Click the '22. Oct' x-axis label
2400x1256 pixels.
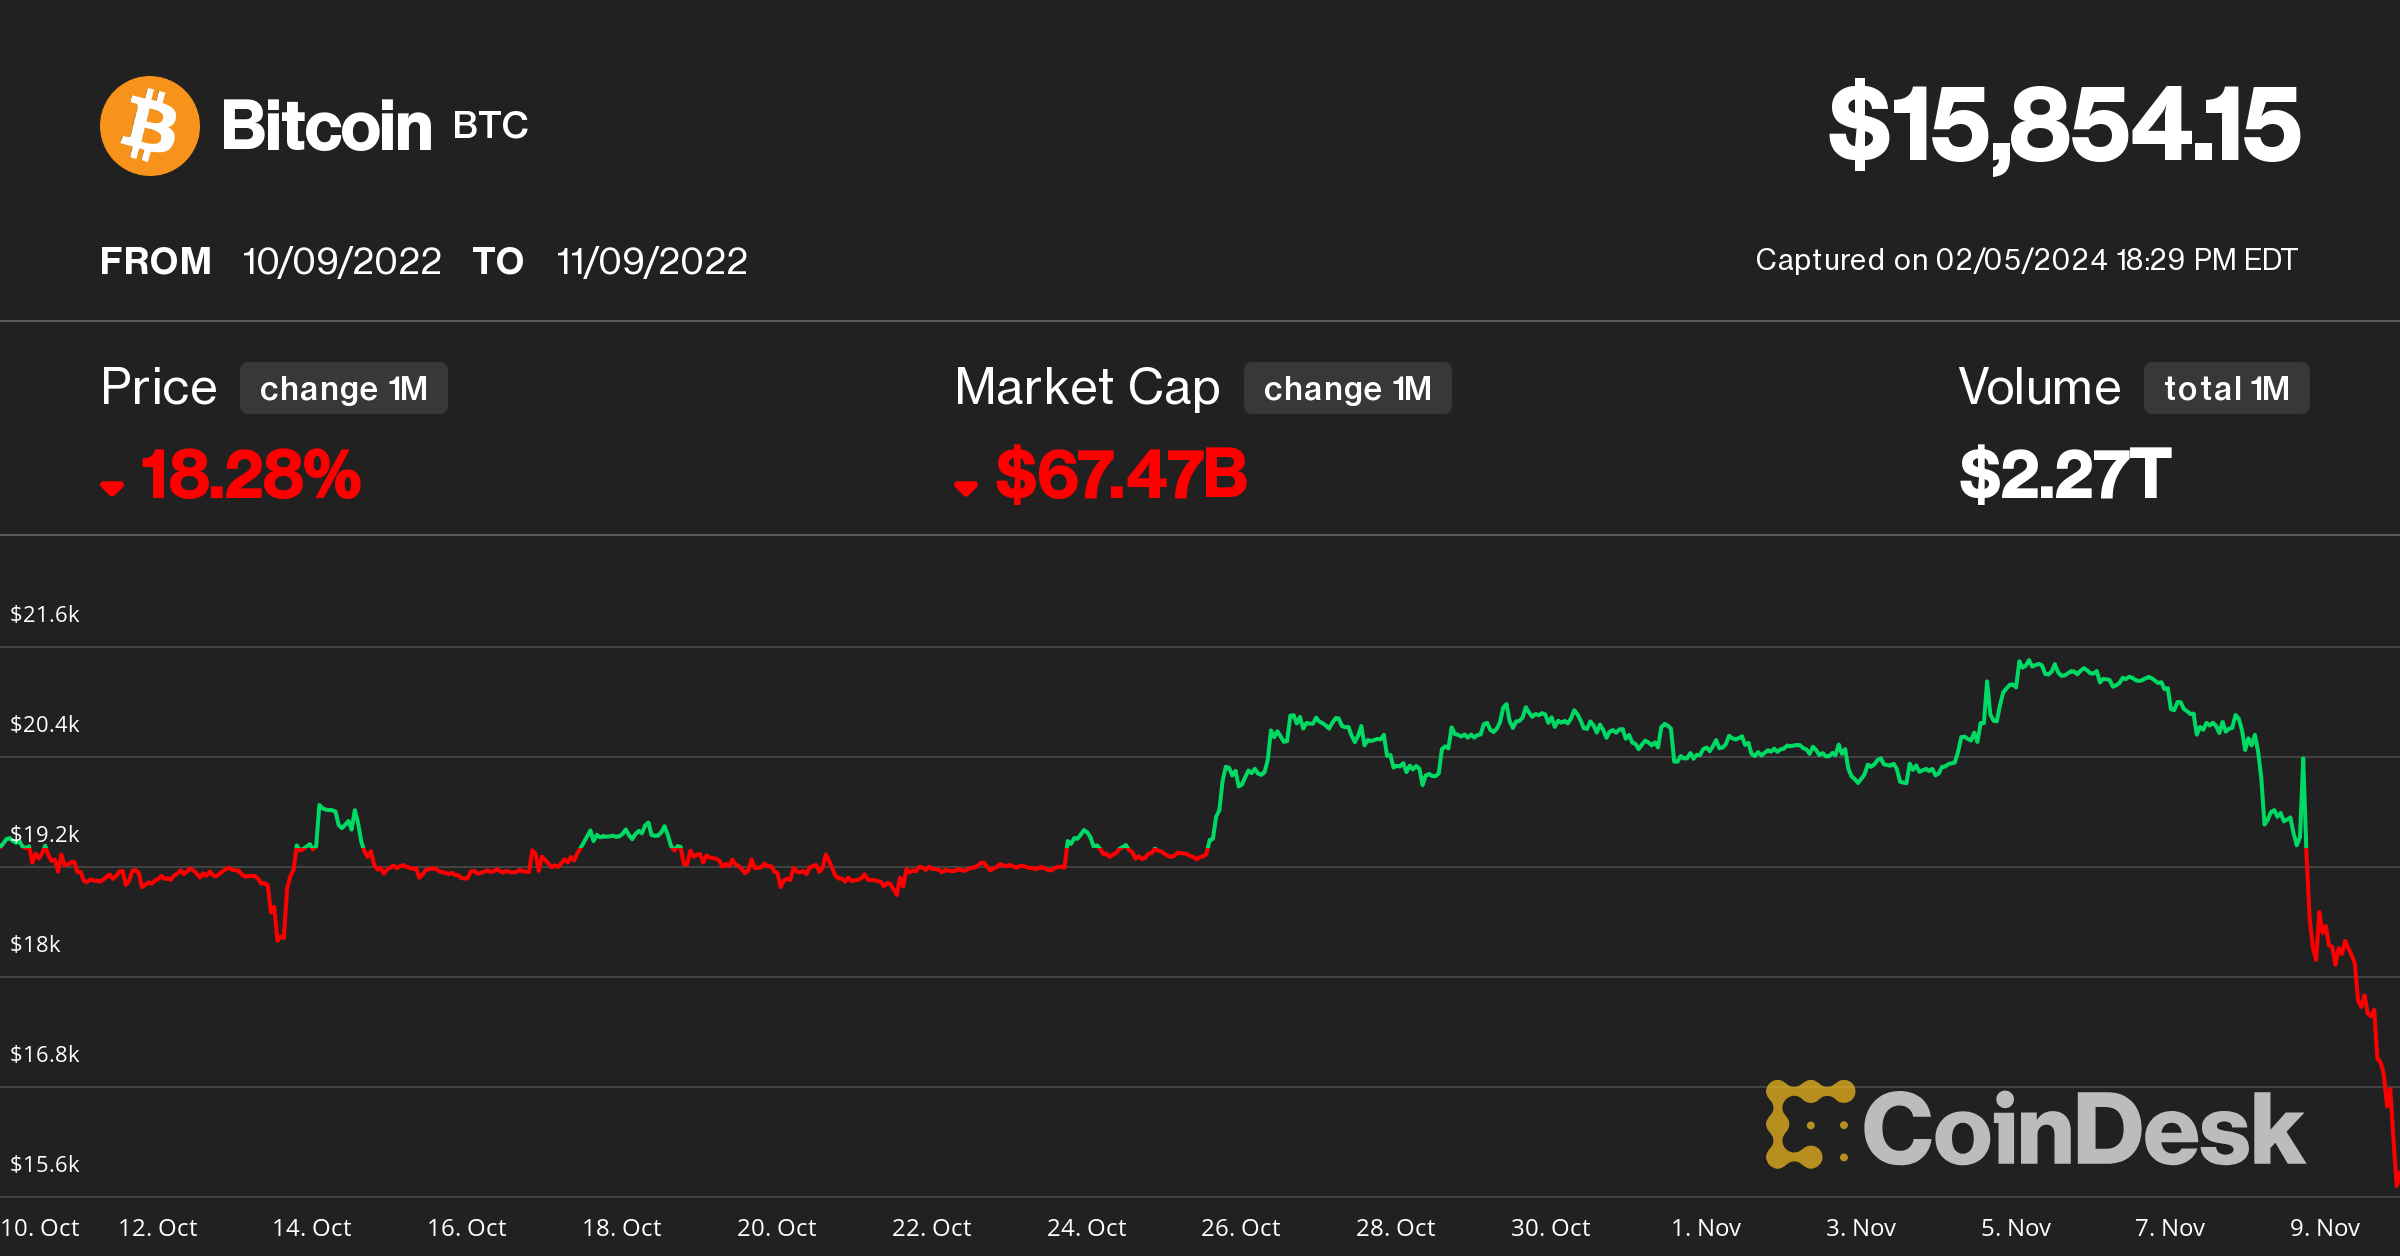click(932, 1228)
